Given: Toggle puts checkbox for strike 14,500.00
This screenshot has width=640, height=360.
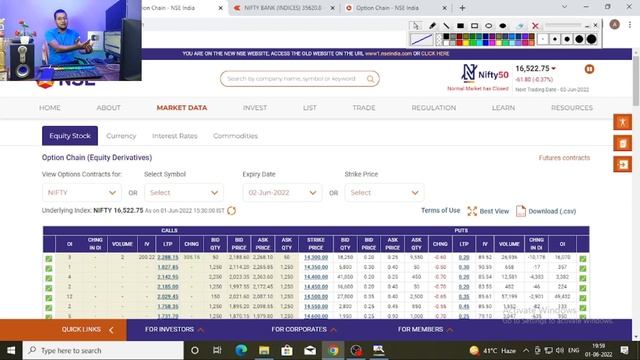Looking at the screenshot, I should [583, 298].
